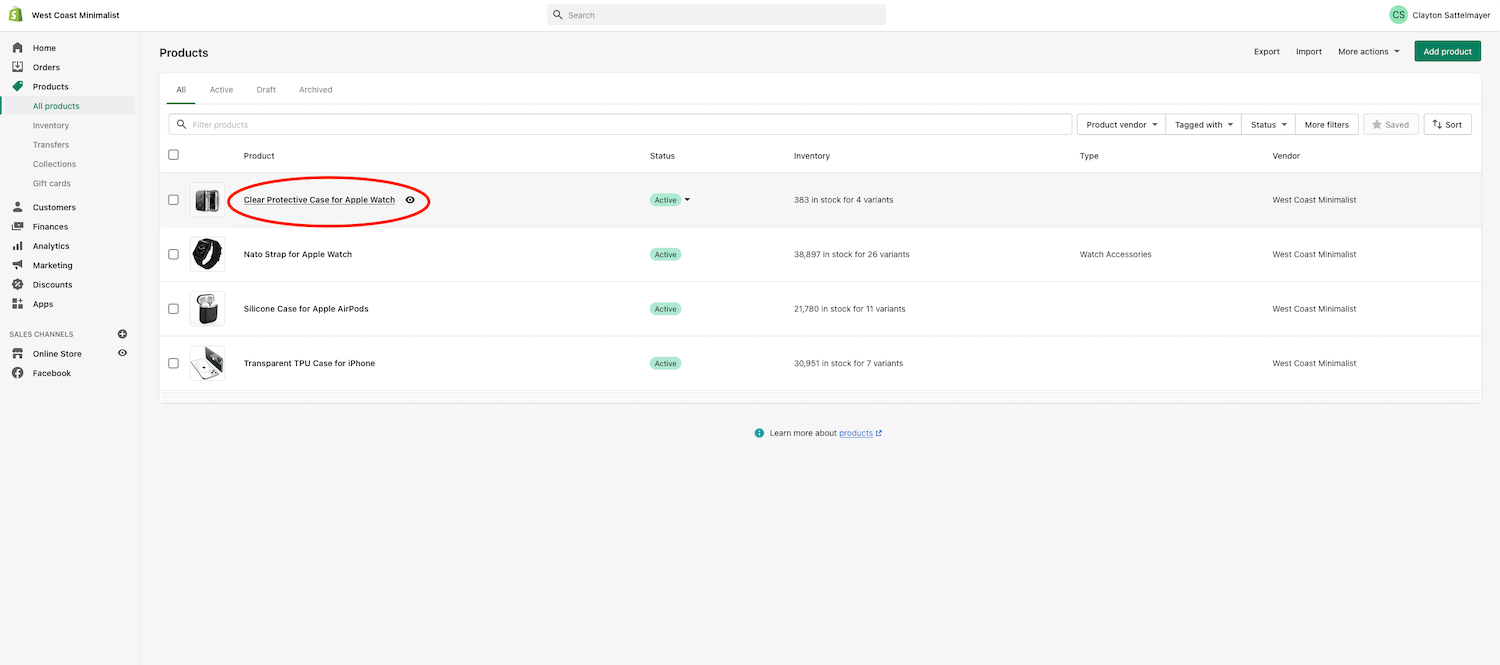
Task: Open Tagged with filter dropdown
Action: point(1204,125)
